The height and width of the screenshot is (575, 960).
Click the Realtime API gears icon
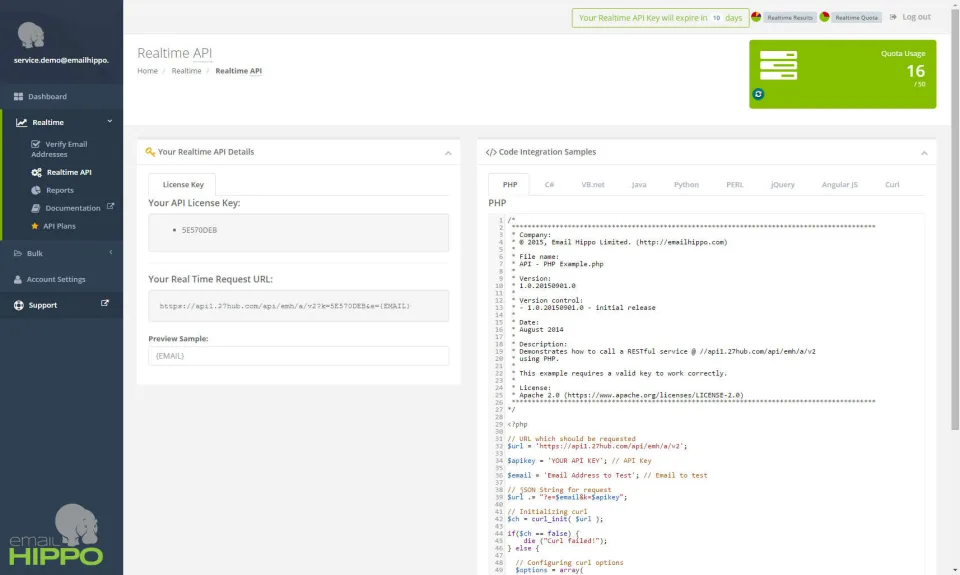(36, 173)
